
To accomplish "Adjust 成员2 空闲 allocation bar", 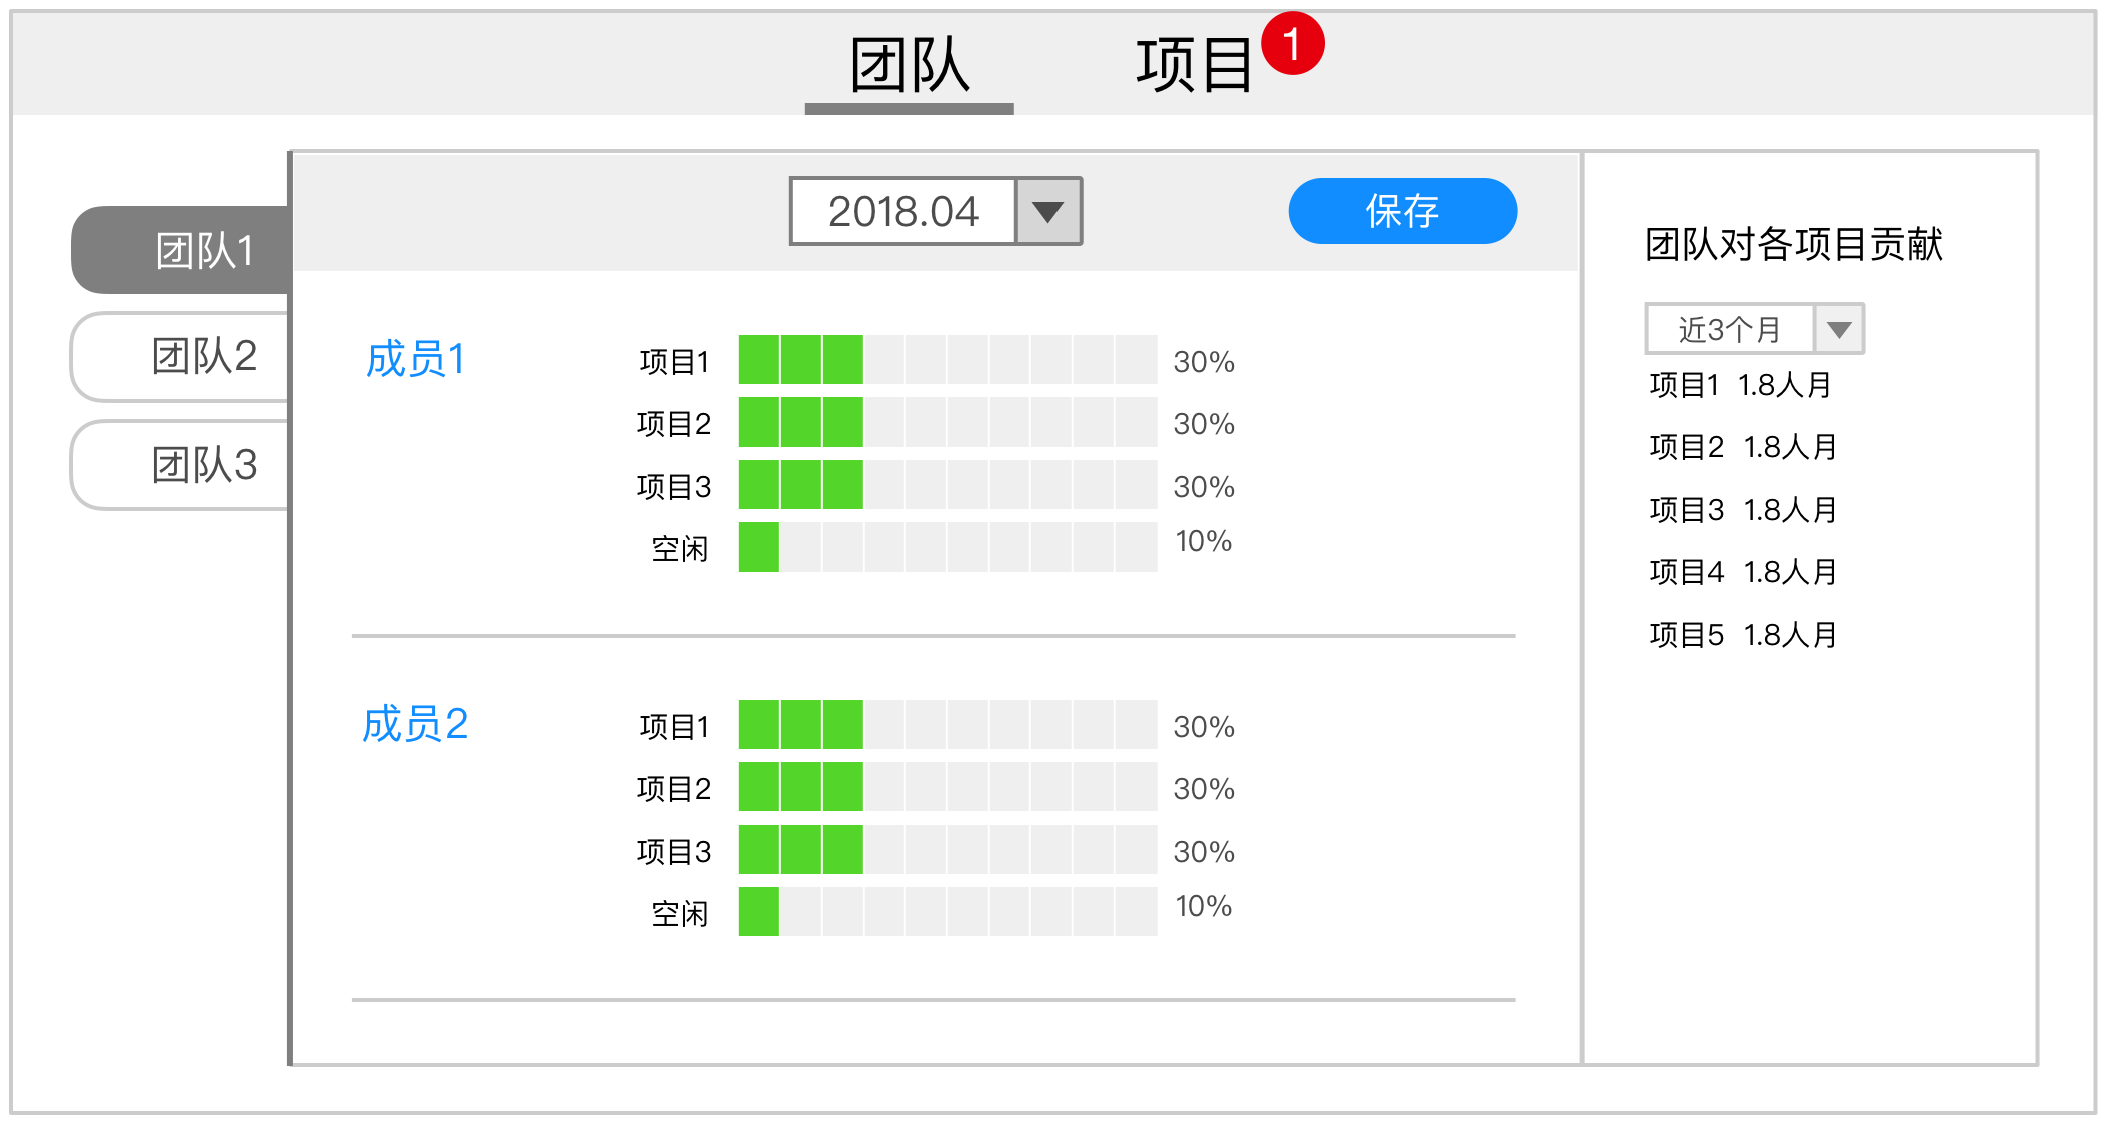I will pos(947,912).
